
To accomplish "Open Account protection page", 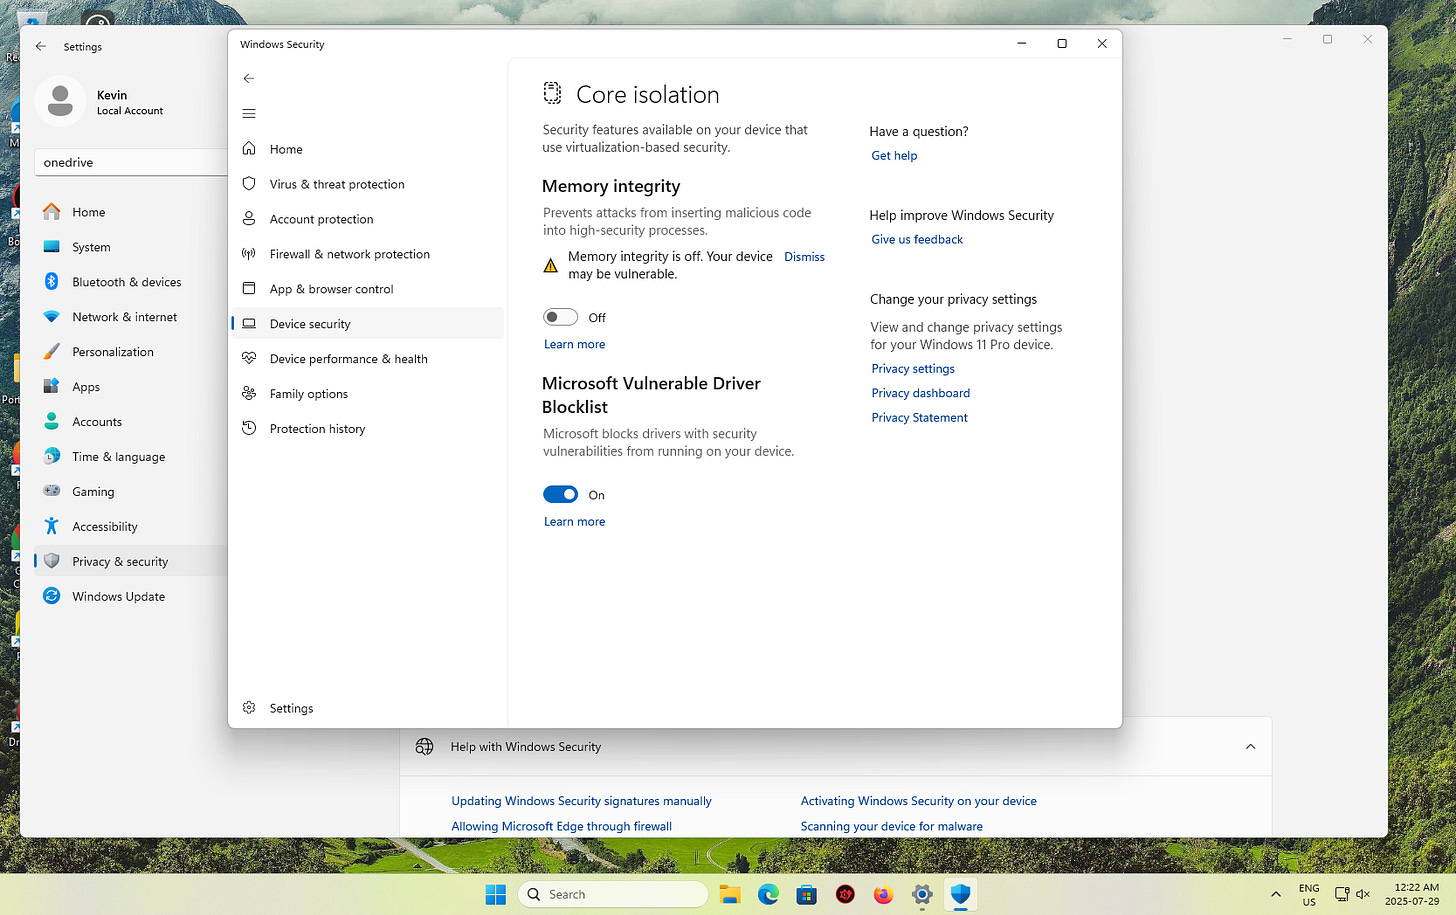I will tap(368, 219).
